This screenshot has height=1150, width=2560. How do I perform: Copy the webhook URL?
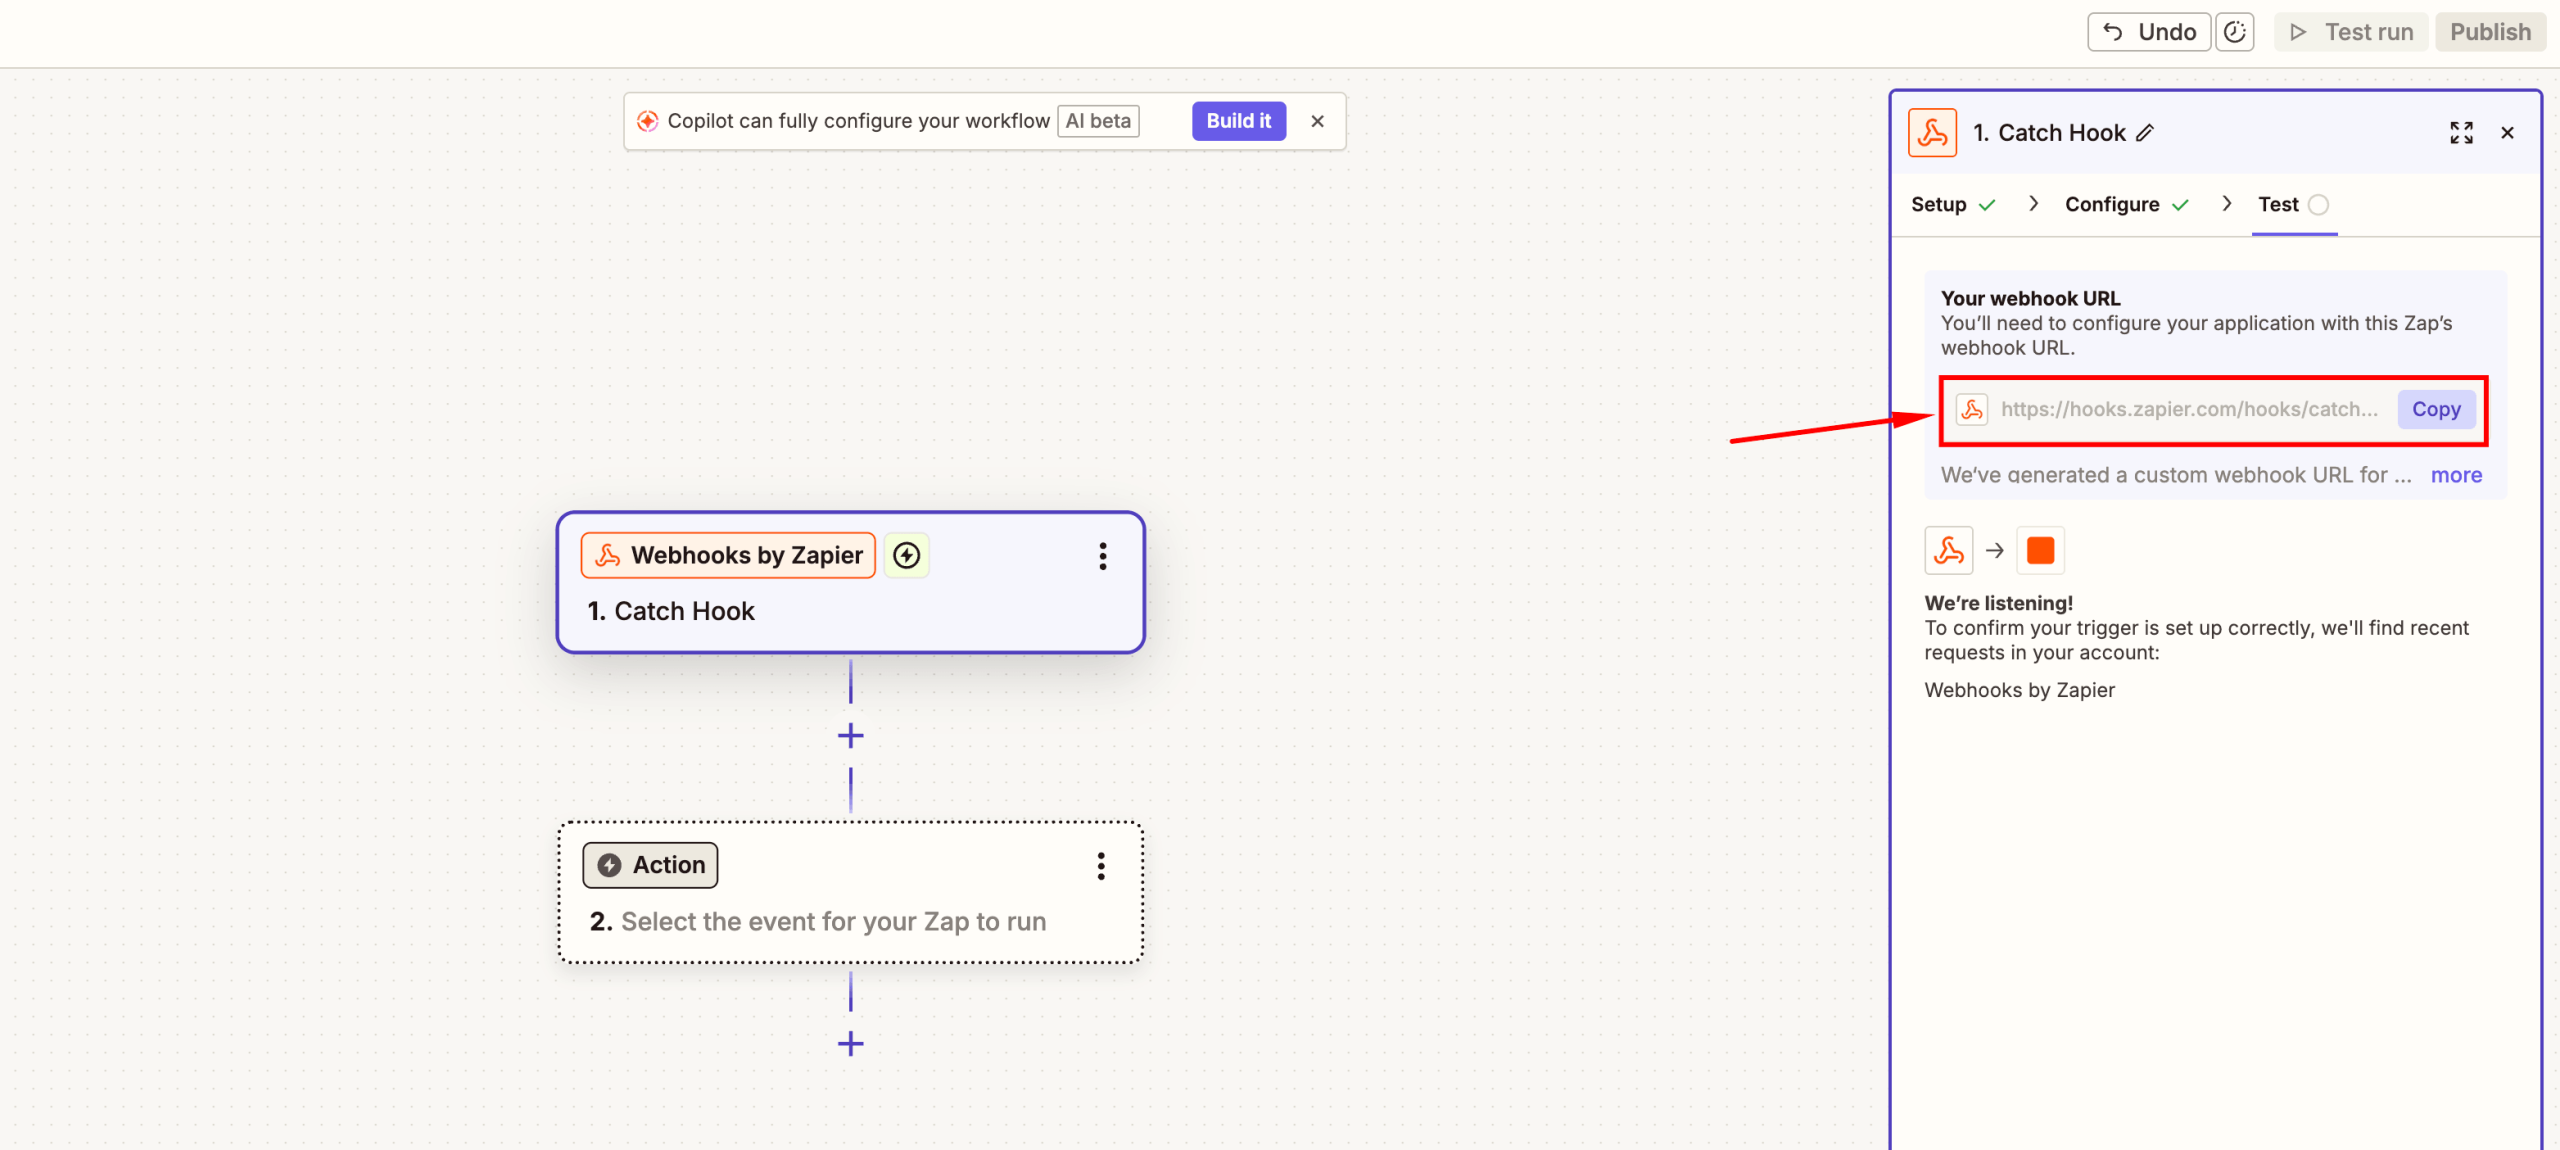(2435, 409)
